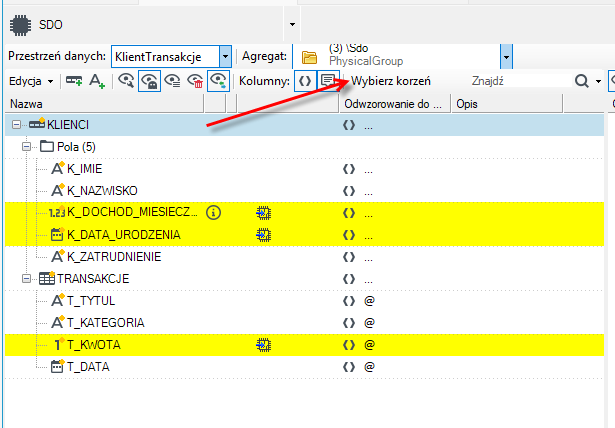Click the eye with list icon
Image resolution: width=615 pixels, height=428 pixels.
click(172, 81)
